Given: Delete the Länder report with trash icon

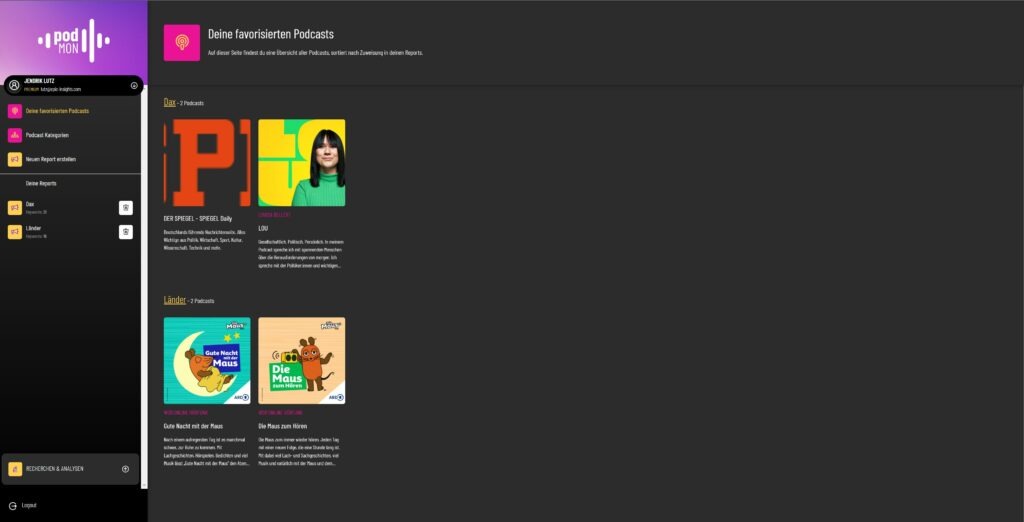Looking at the screenshot, I should [126, 232].
